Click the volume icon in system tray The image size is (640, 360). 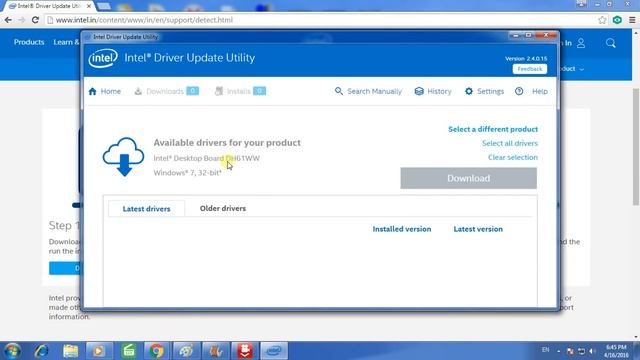592,351
